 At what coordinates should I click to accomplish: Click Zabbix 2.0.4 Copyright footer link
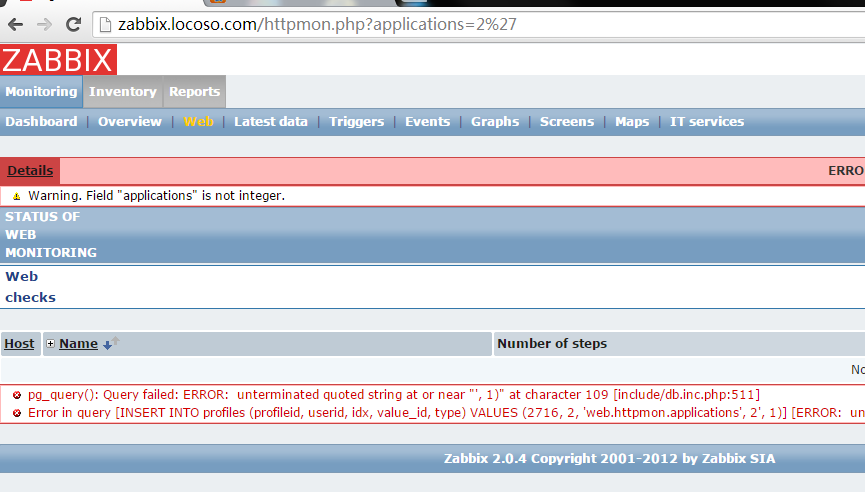click(x=610, y=458)
